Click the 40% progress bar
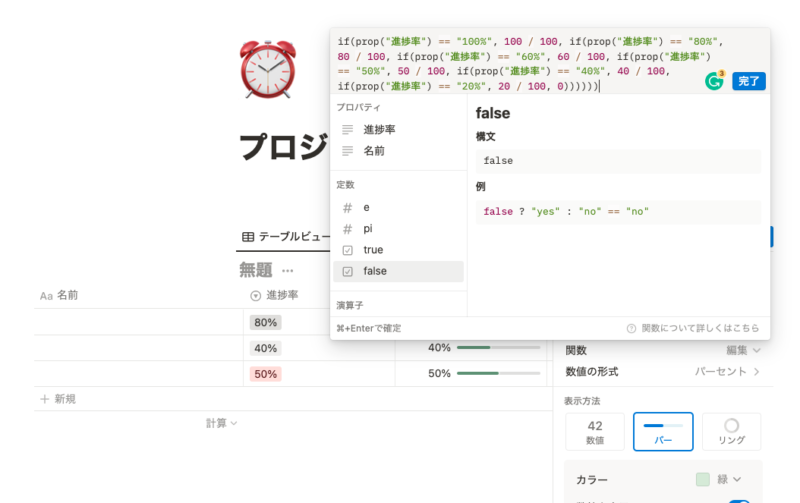The width and height of the screenshot is (800, 503). (498, 347)
